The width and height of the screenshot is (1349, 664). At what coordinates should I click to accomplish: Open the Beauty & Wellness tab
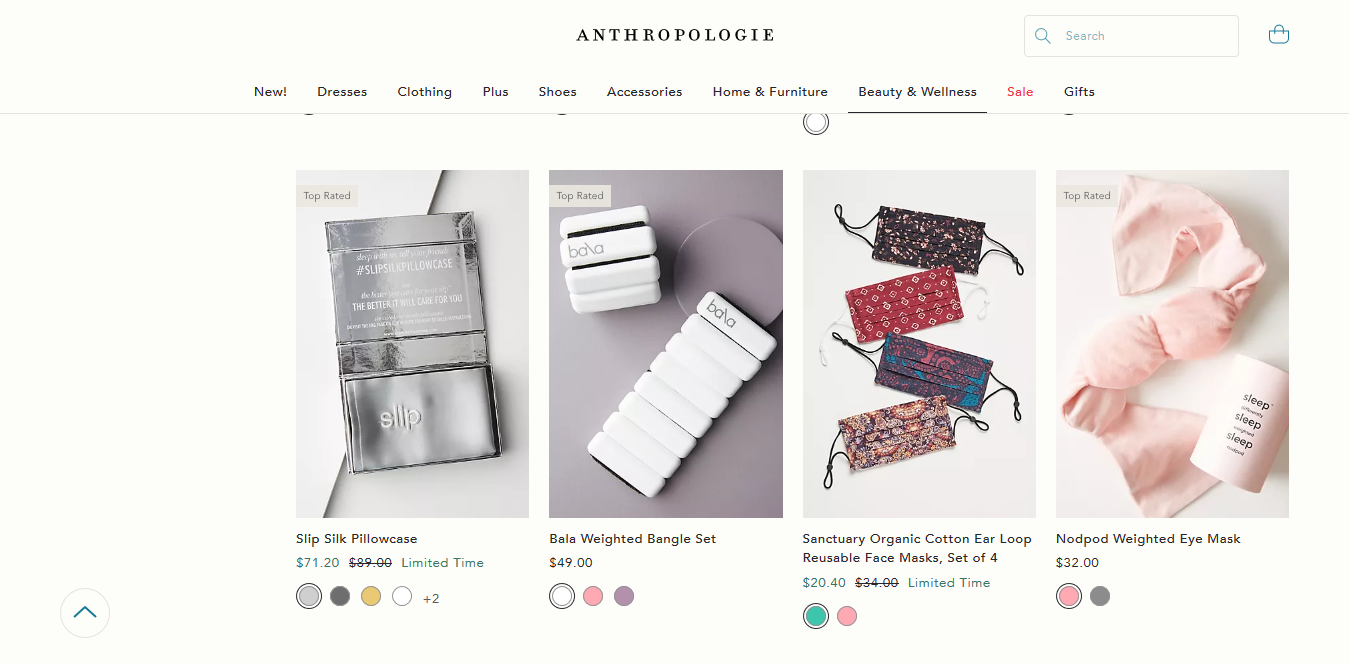tap(917, 91)
